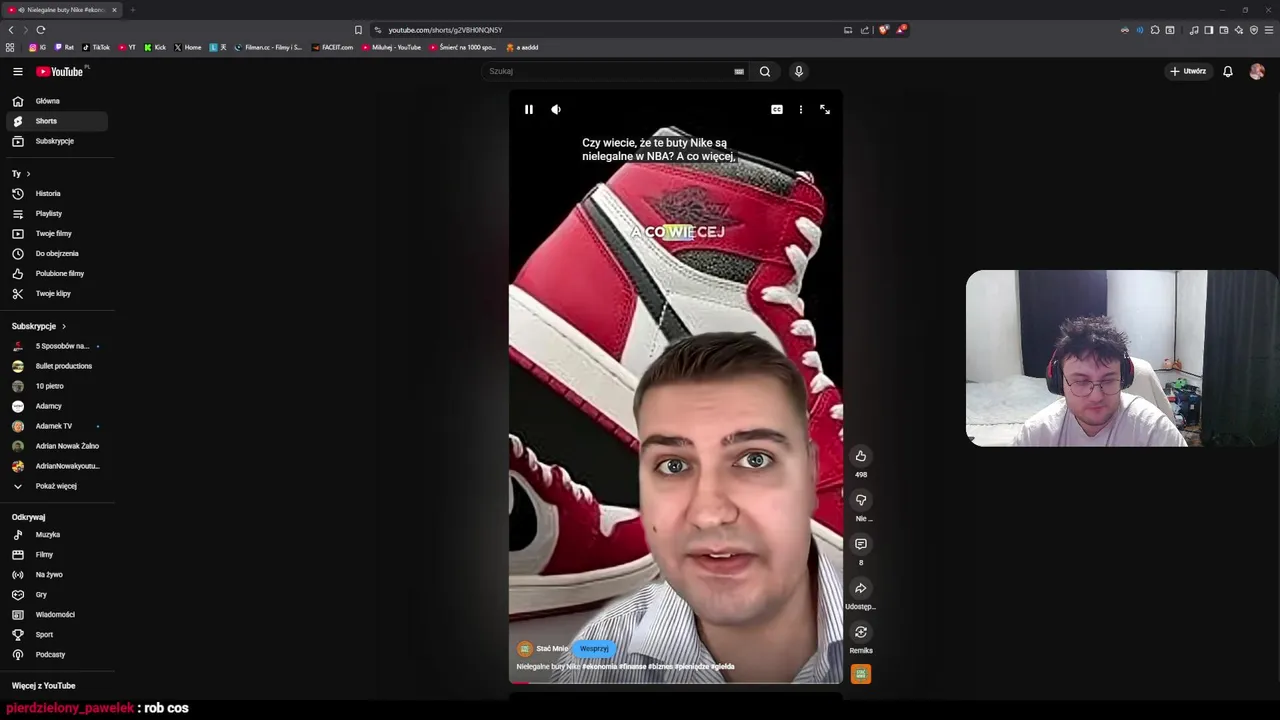
Task: Open the sound thumbnail below Remiks
Action: (861, 674)
